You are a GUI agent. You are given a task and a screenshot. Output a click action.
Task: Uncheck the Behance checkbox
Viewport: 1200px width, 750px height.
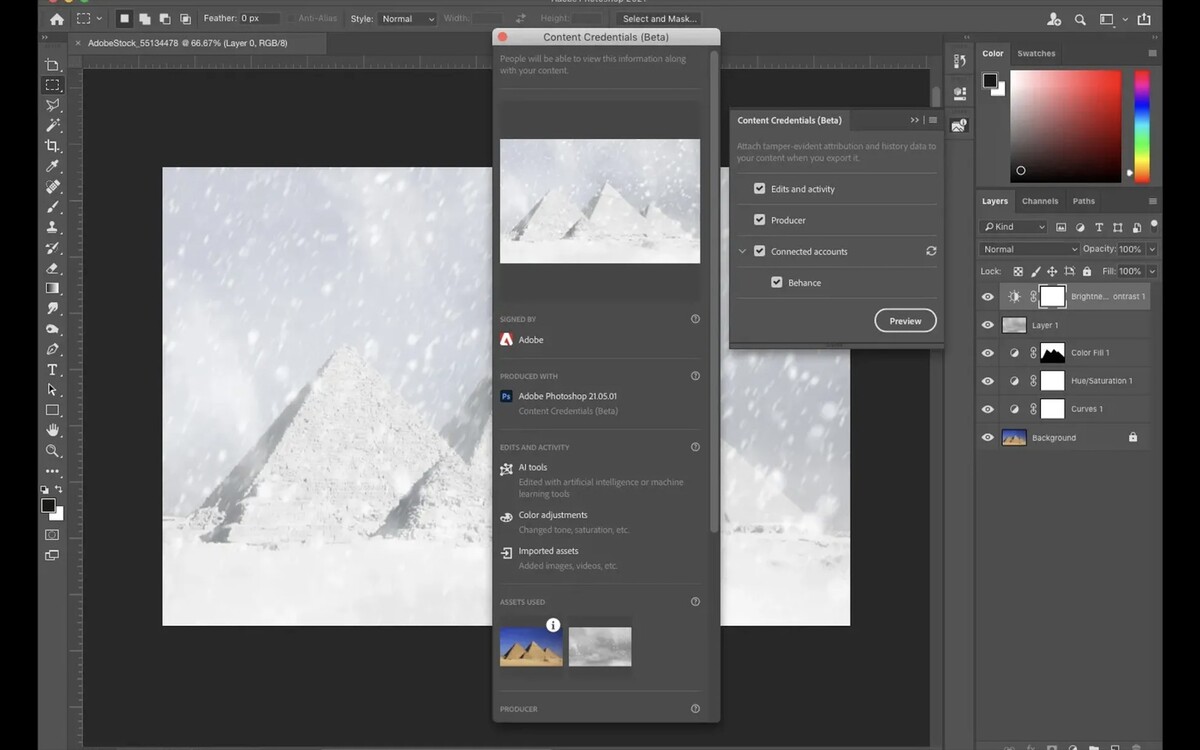(x=777, y=282)
